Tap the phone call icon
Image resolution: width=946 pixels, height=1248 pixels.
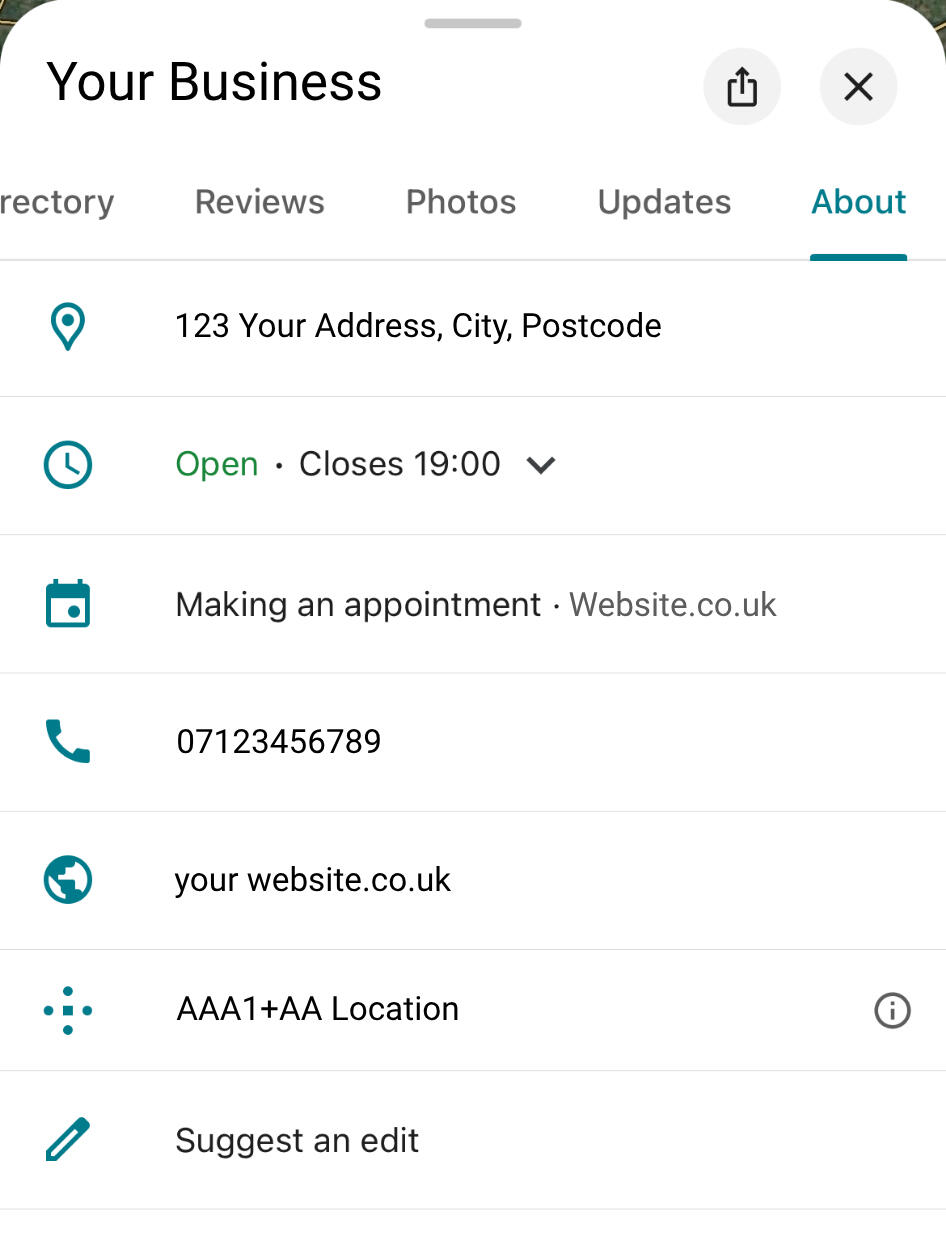(x=68, y=742)
